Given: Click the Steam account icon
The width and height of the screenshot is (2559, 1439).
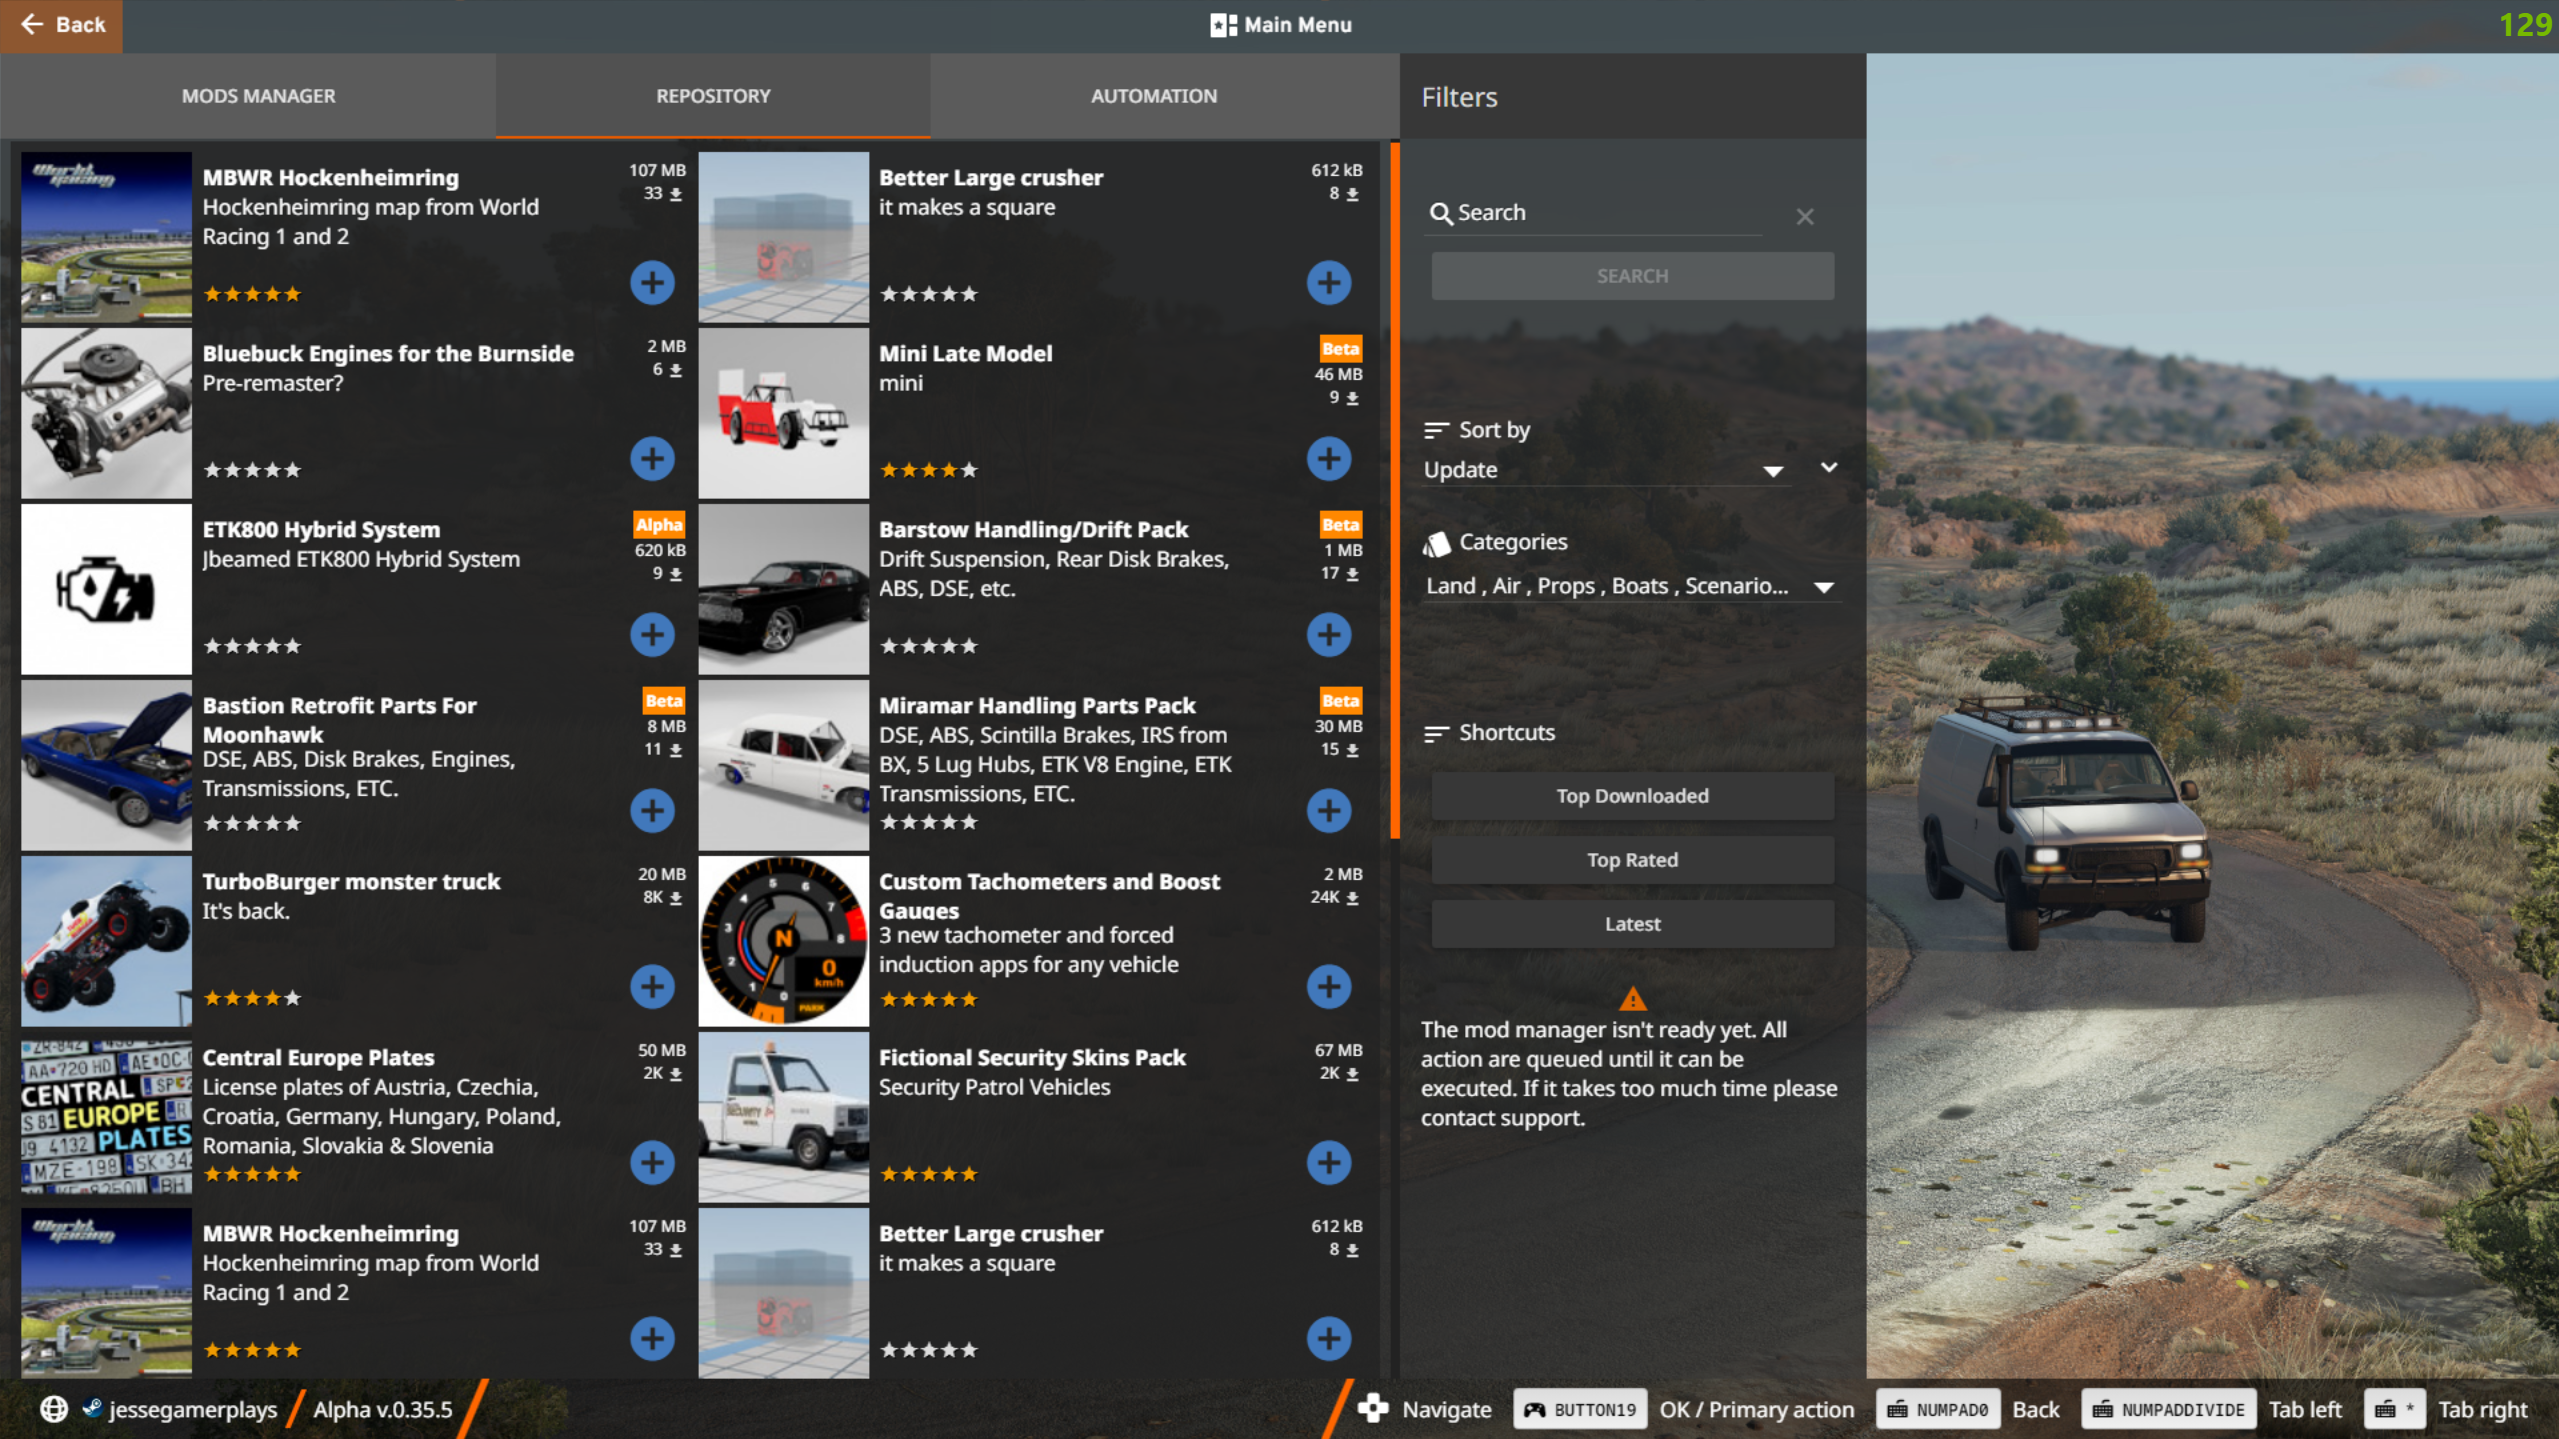Looking at the screenshot, I should click(x=92, y=1408).
